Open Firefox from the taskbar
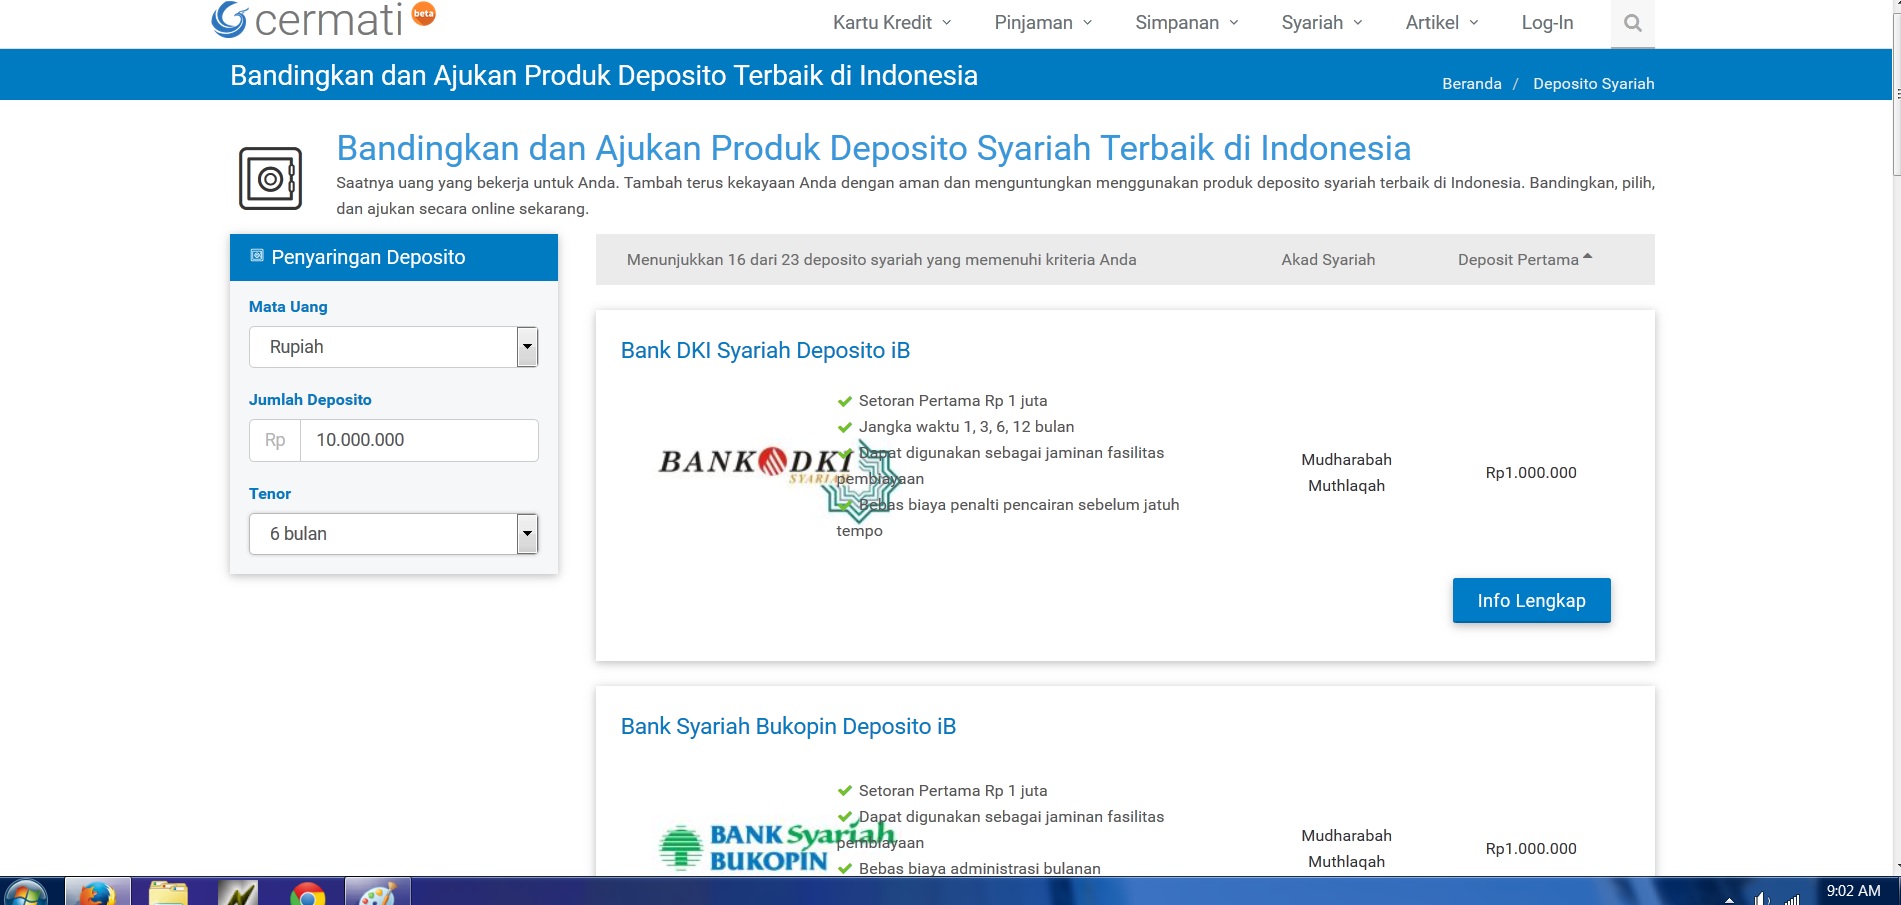 tap(97, 892)
